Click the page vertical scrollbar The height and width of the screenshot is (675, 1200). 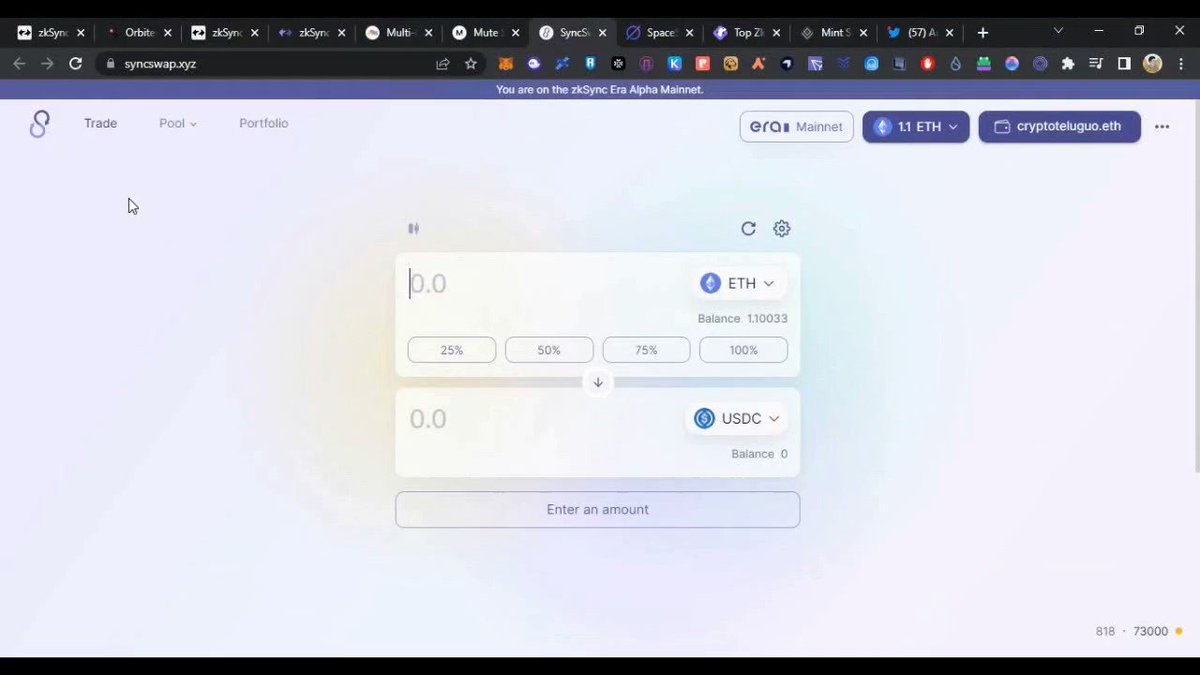click(x=1195, y=285)
